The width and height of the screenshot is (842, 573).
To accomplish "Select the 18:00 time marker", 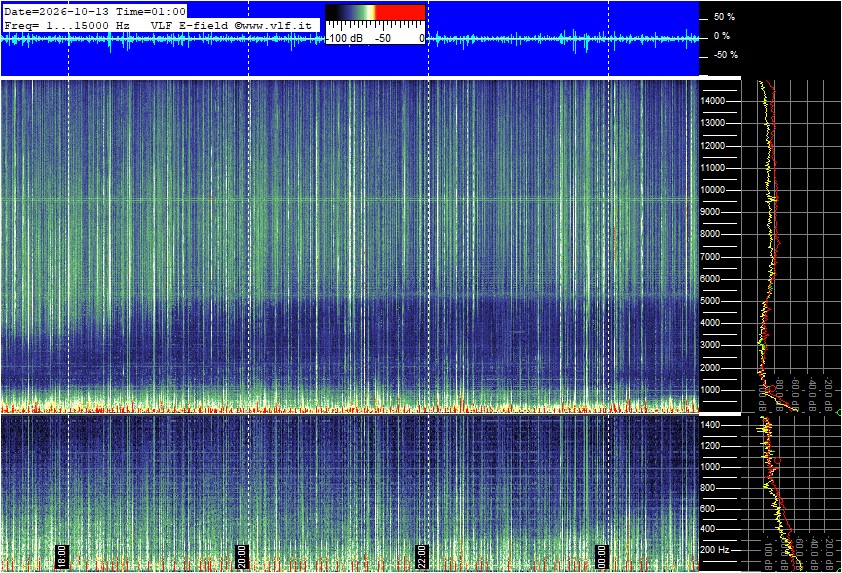I will [x=62, y=557].
